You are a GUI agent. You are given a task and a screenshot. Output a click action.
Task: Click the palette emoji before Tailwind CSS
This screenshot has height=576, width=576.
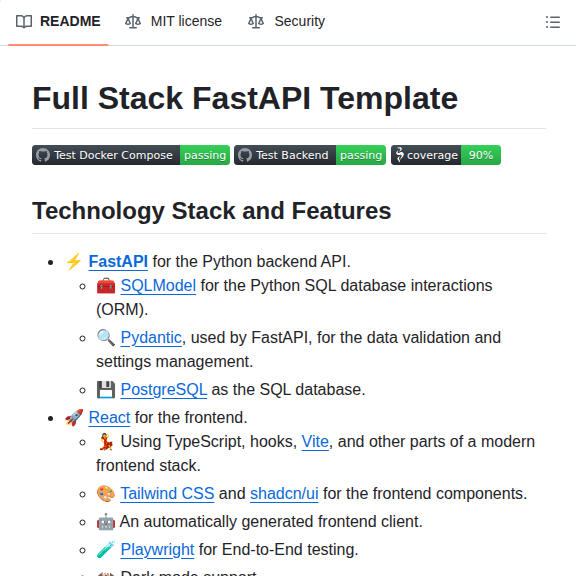pyautogui.click(x=106, y=494)
